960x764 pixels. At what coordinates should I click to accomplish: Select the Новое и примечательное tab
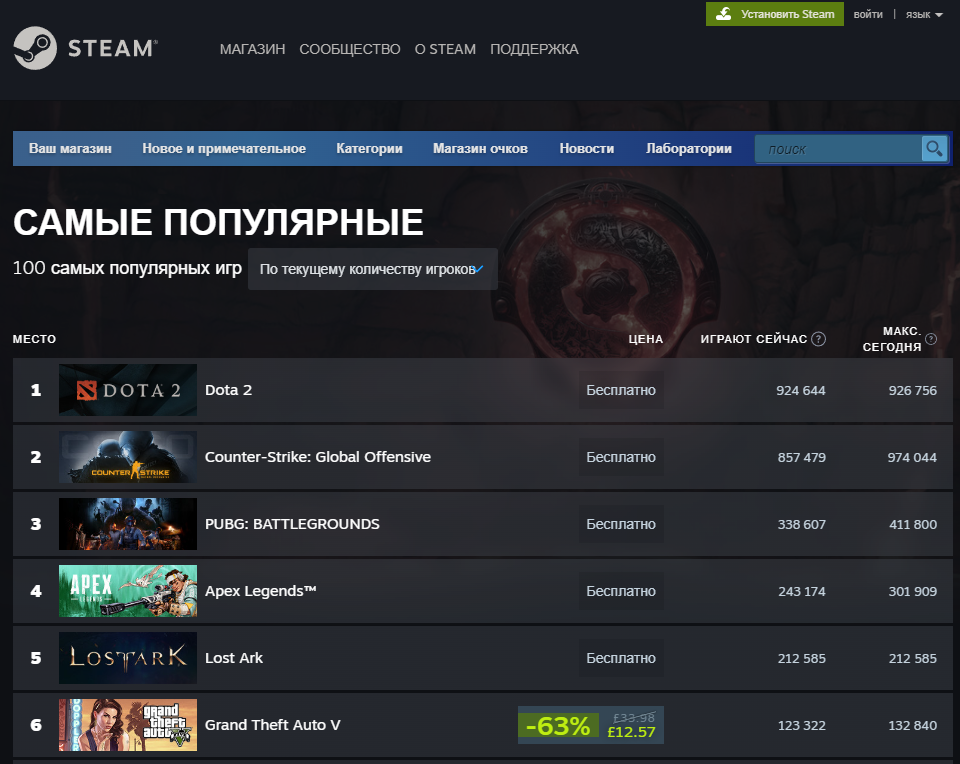pos(224,148)
